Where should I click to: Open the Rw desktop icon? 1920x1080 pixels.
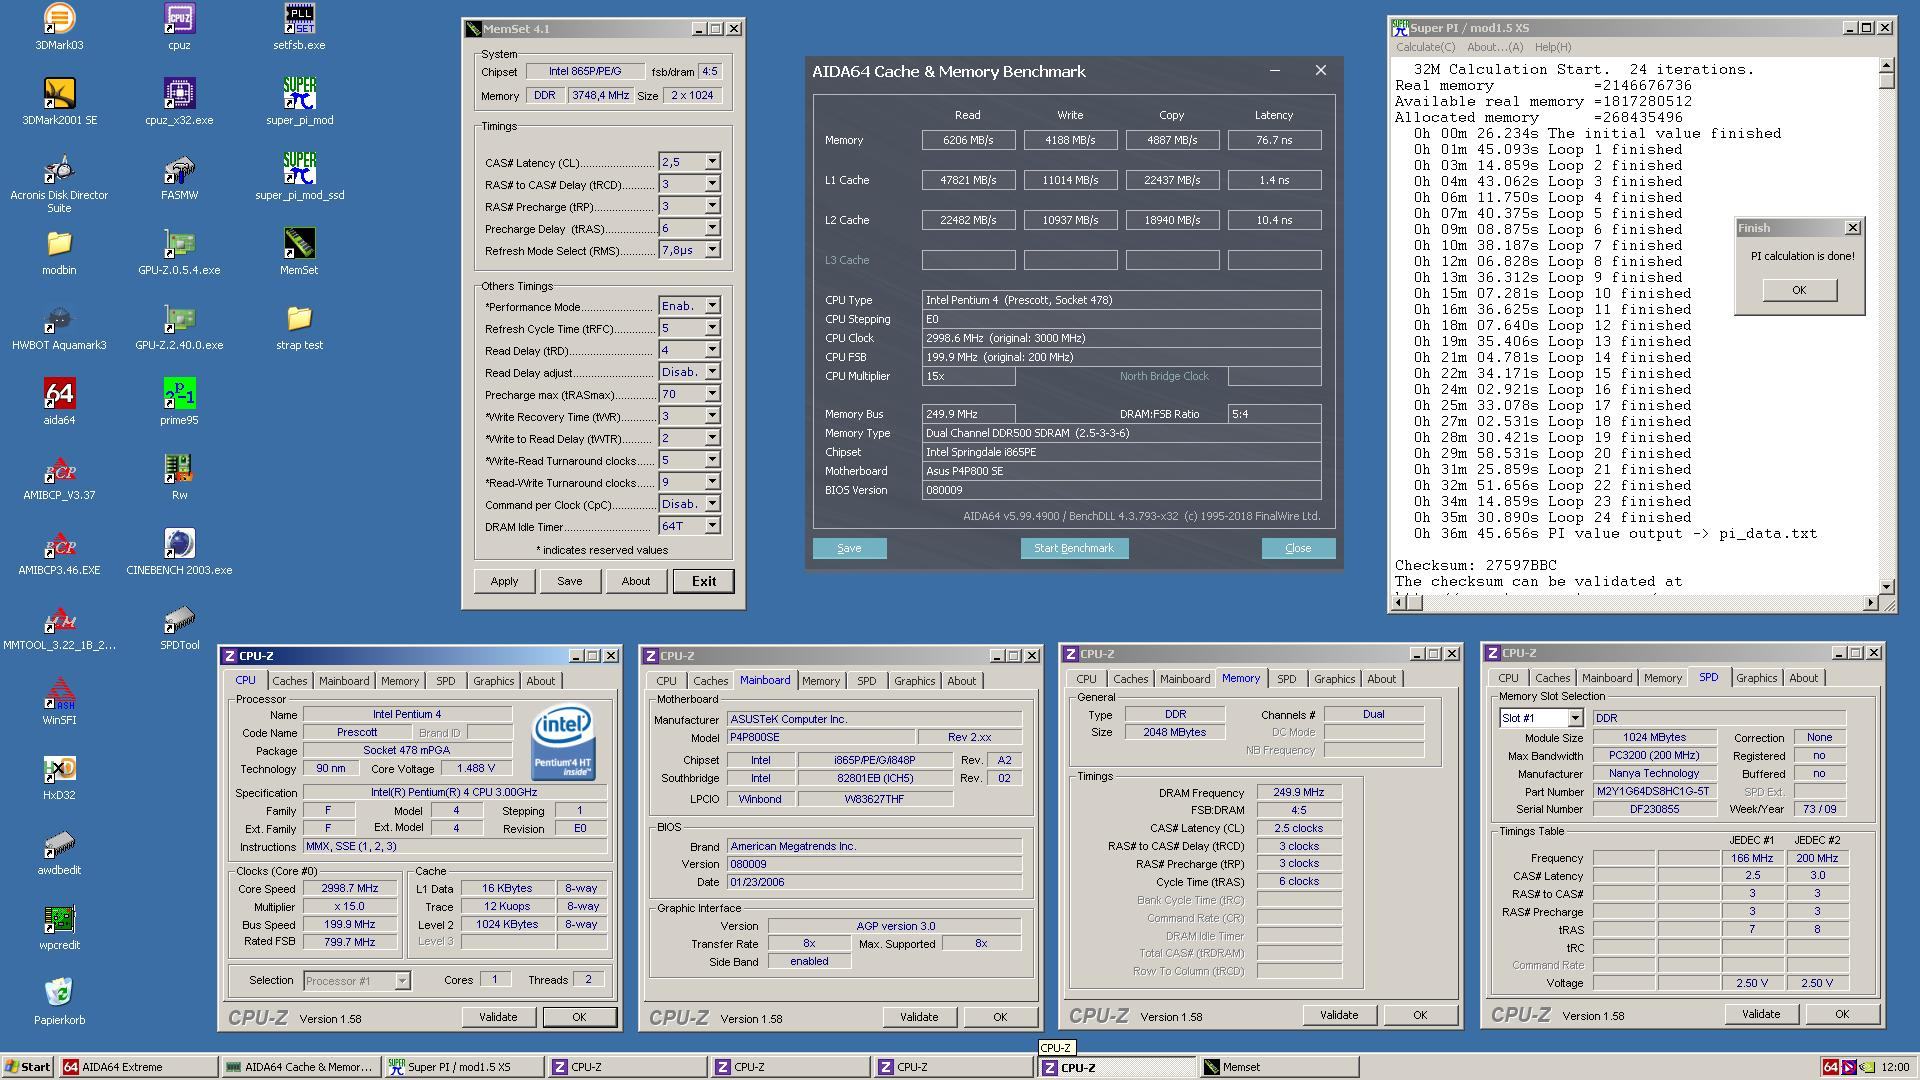pos(179,476)
